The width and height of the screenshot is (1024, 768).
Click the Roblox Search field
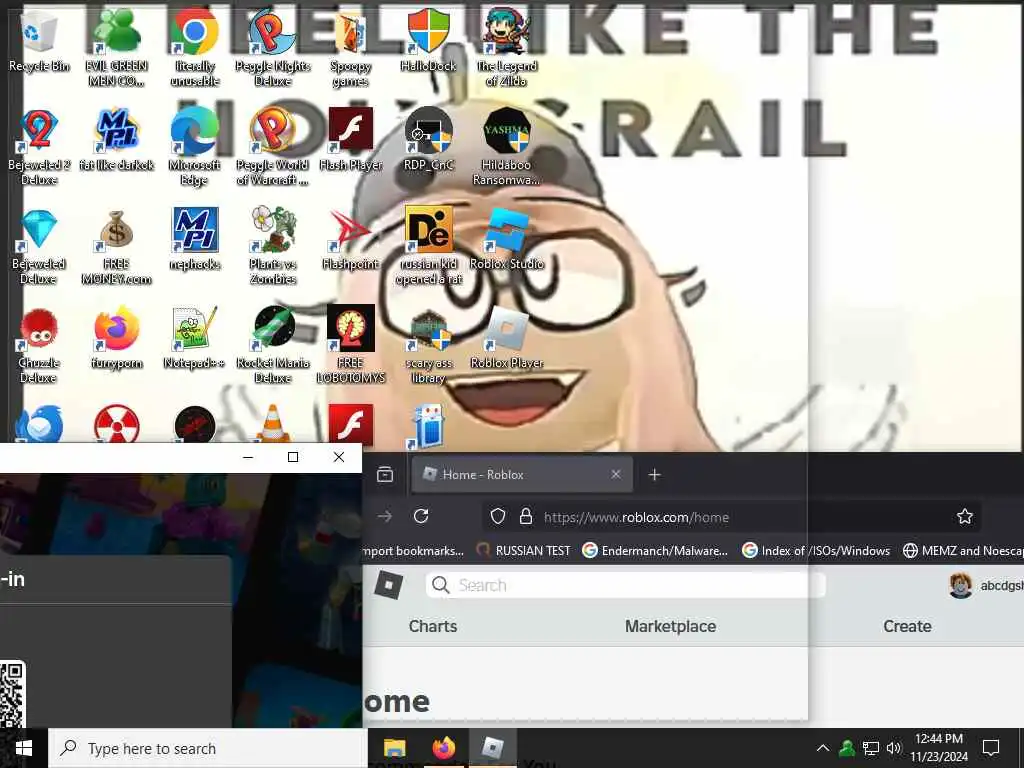(626, 585)
